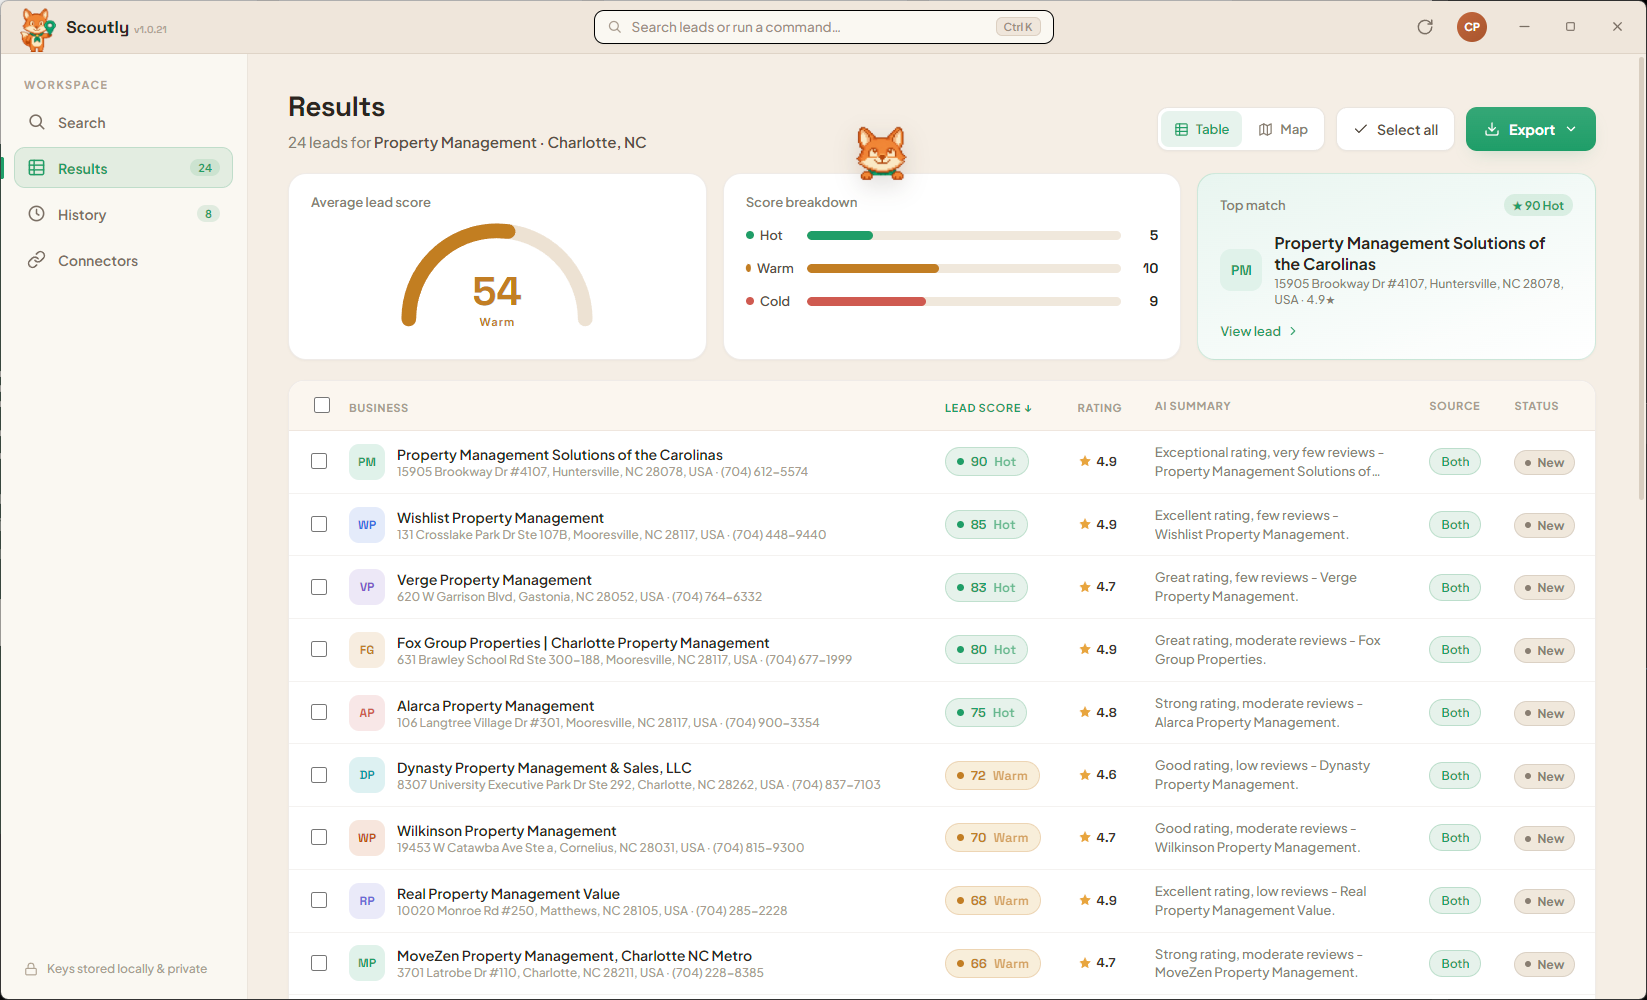
Task: Check the Dynasty Property Management & Sales row
Action: (319, 775)
